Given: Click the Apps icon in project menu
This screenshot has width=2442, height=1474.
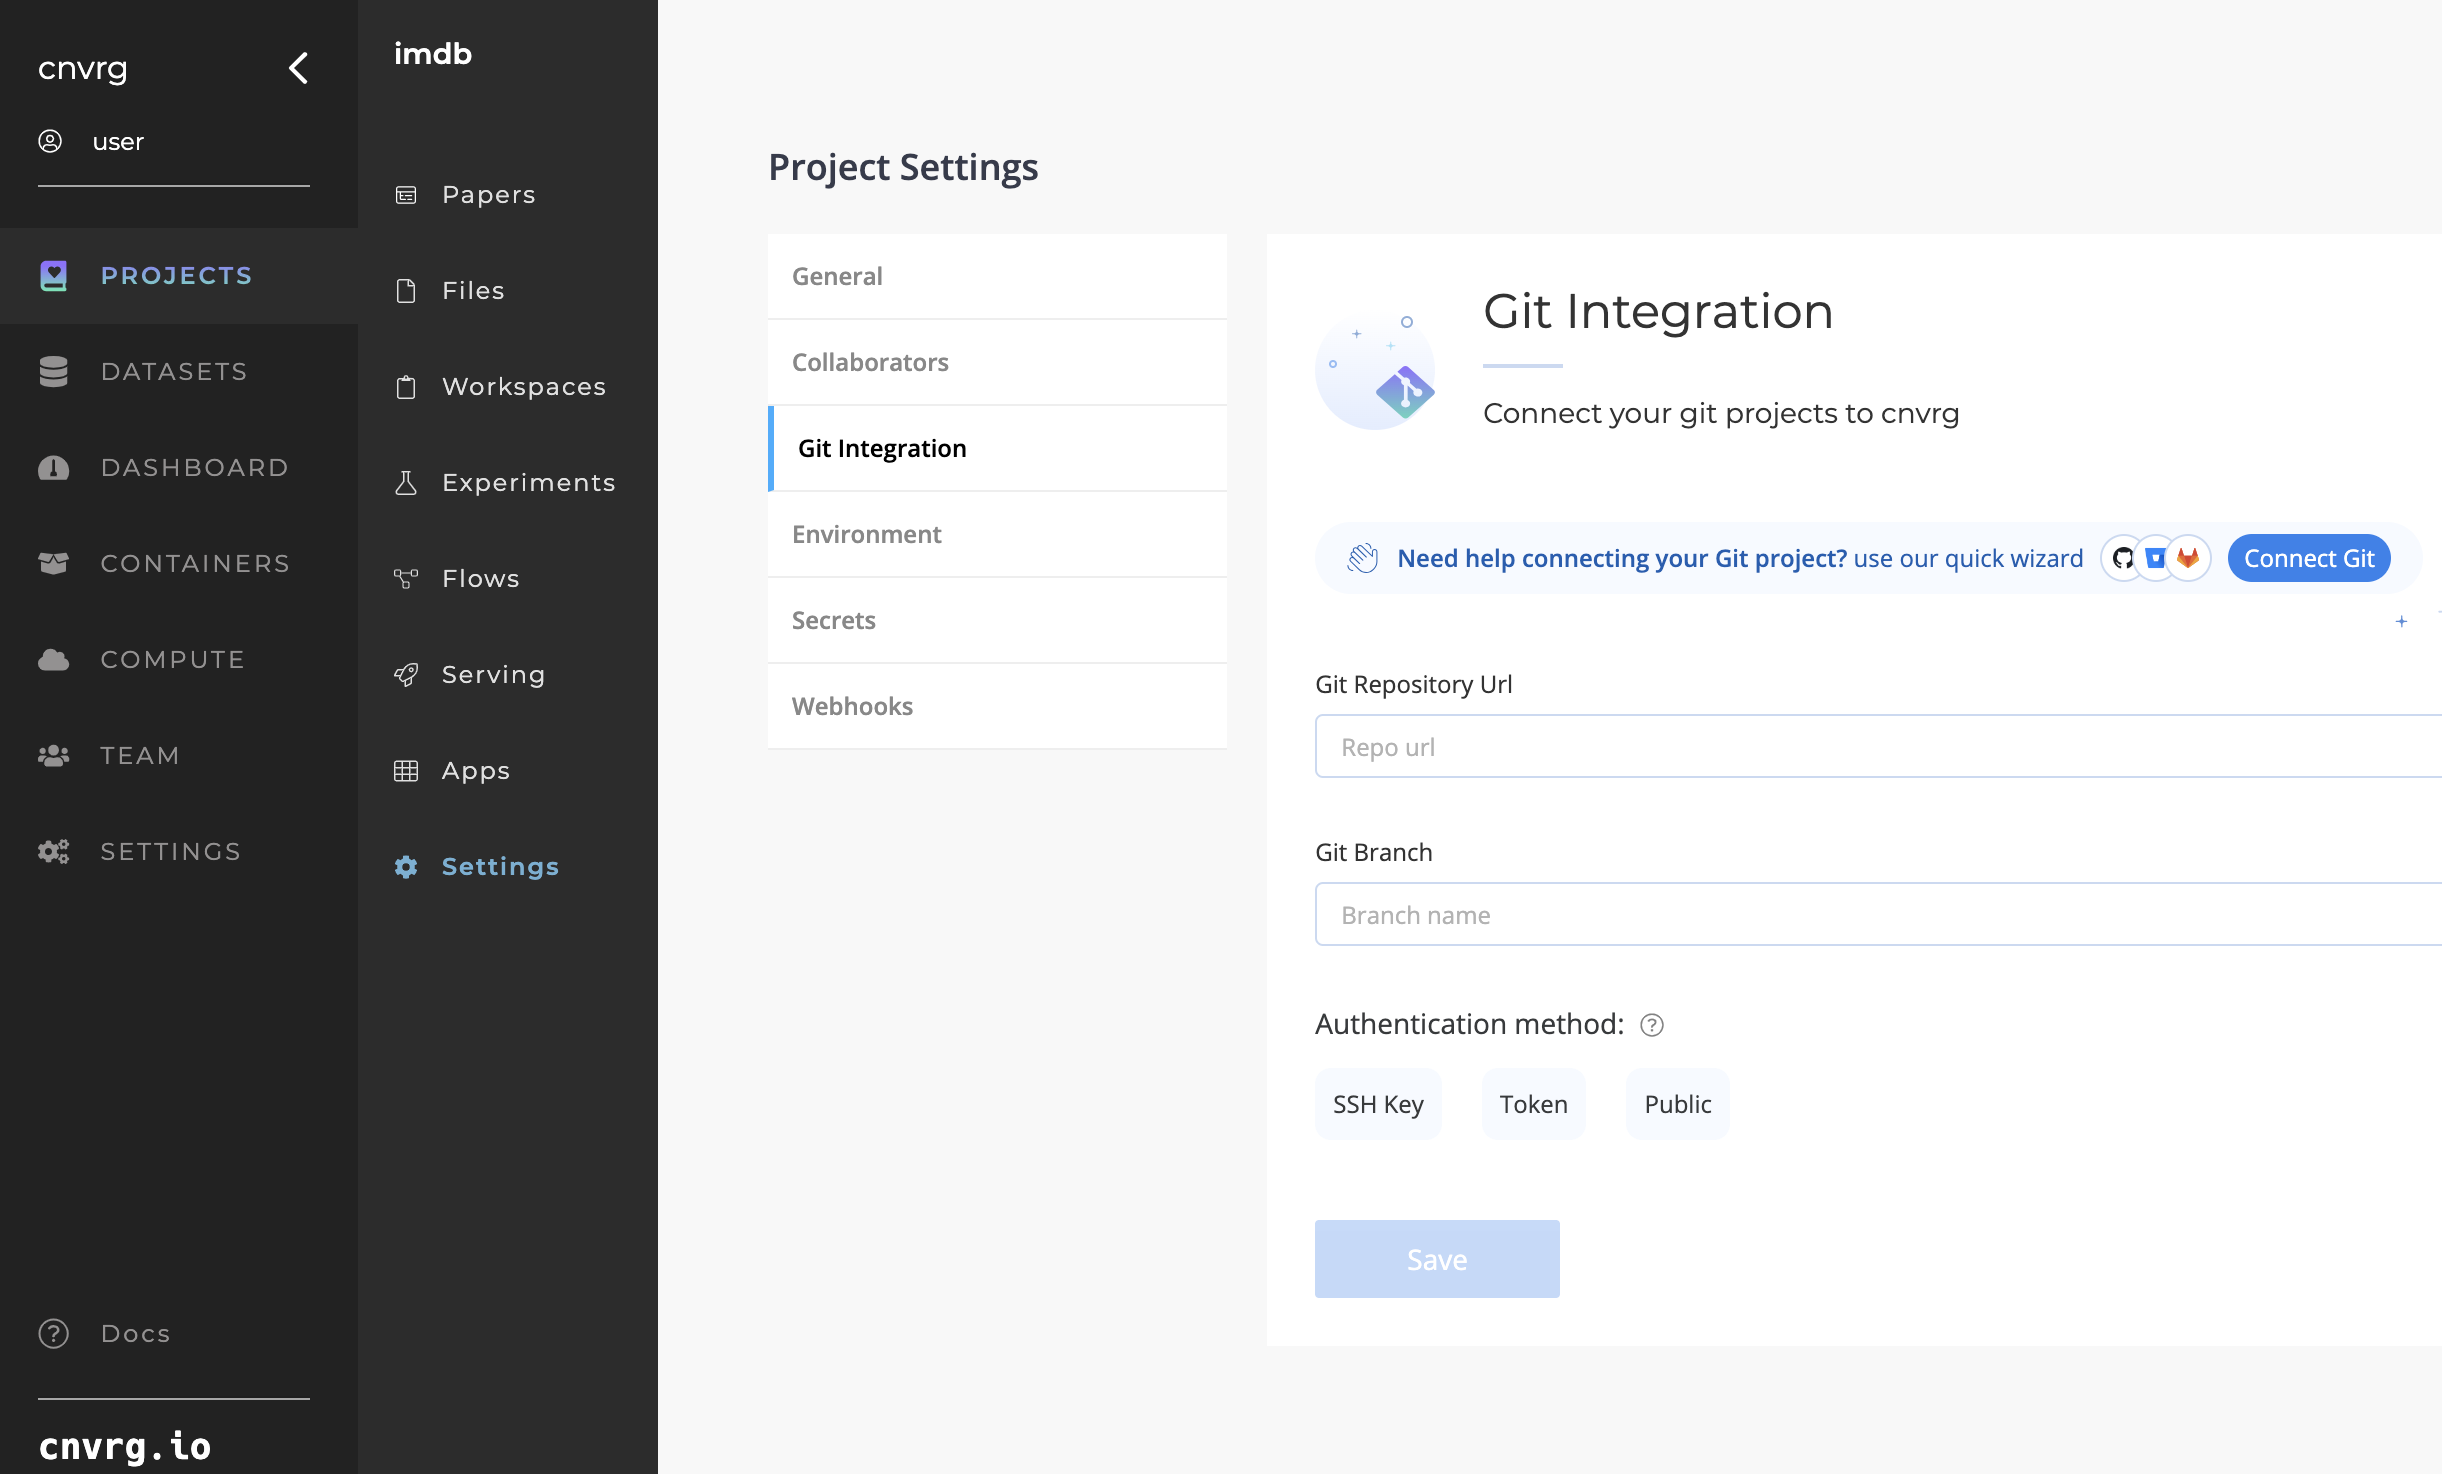Looking at the screenshot, I should pyautogui.click(x=406, y=768).
